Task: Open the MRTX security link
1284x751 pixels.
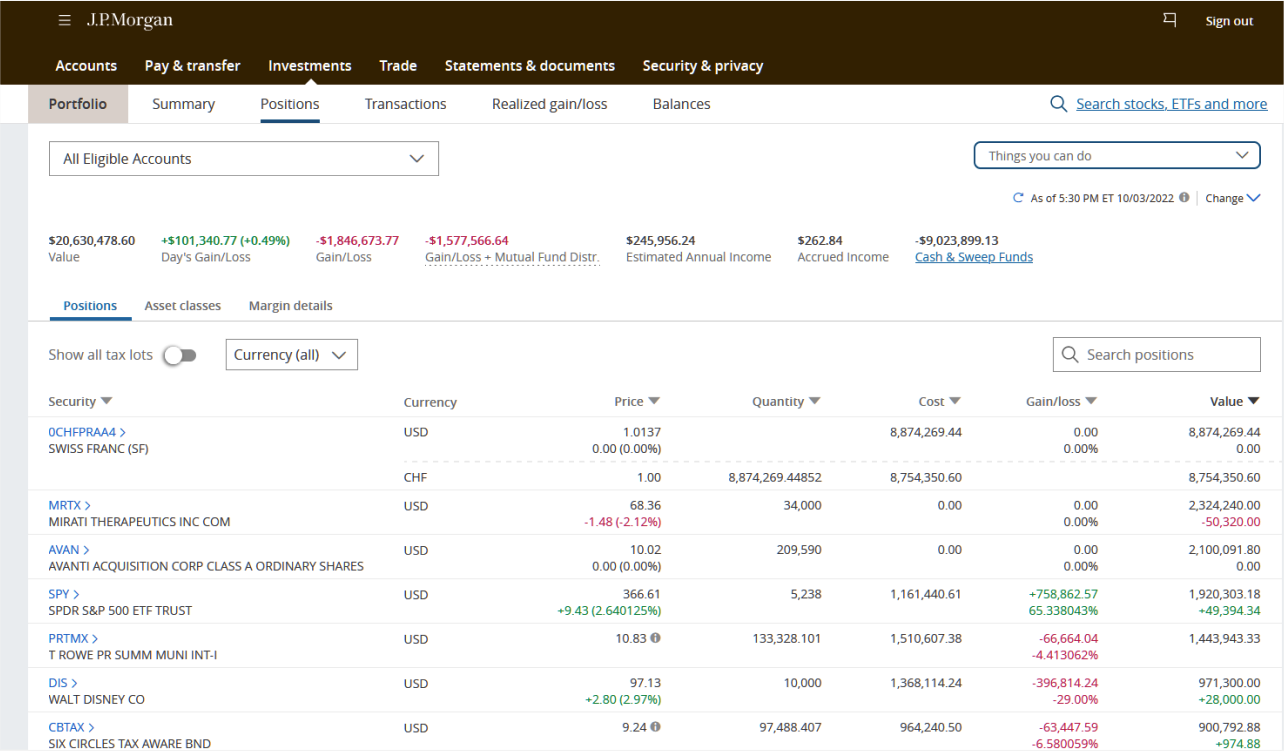Action: click(x=69, y=505)
